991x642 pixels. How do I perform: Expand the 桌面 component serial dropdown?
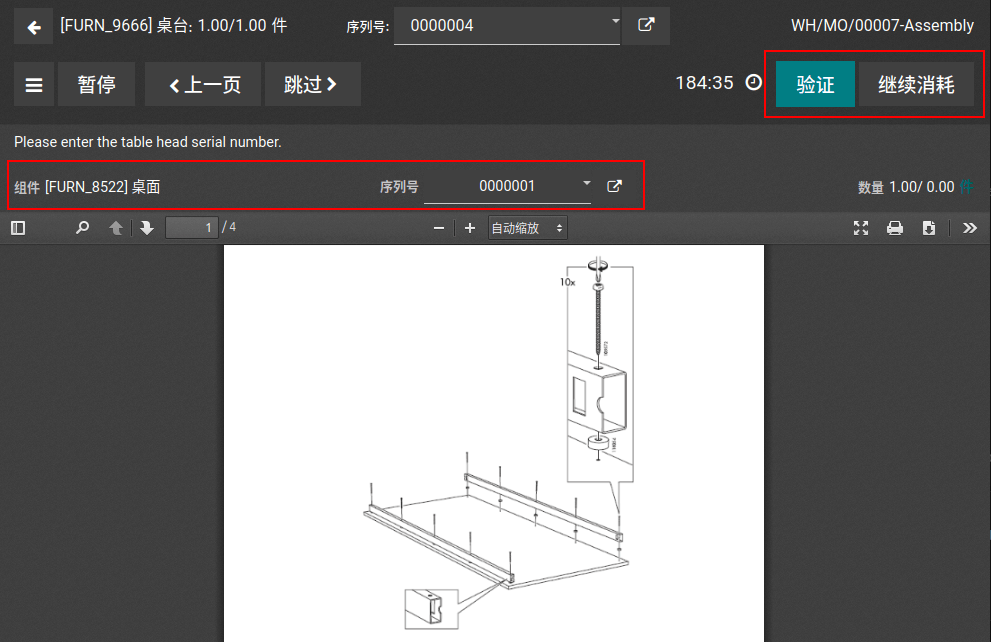click(x=586, y=184)
